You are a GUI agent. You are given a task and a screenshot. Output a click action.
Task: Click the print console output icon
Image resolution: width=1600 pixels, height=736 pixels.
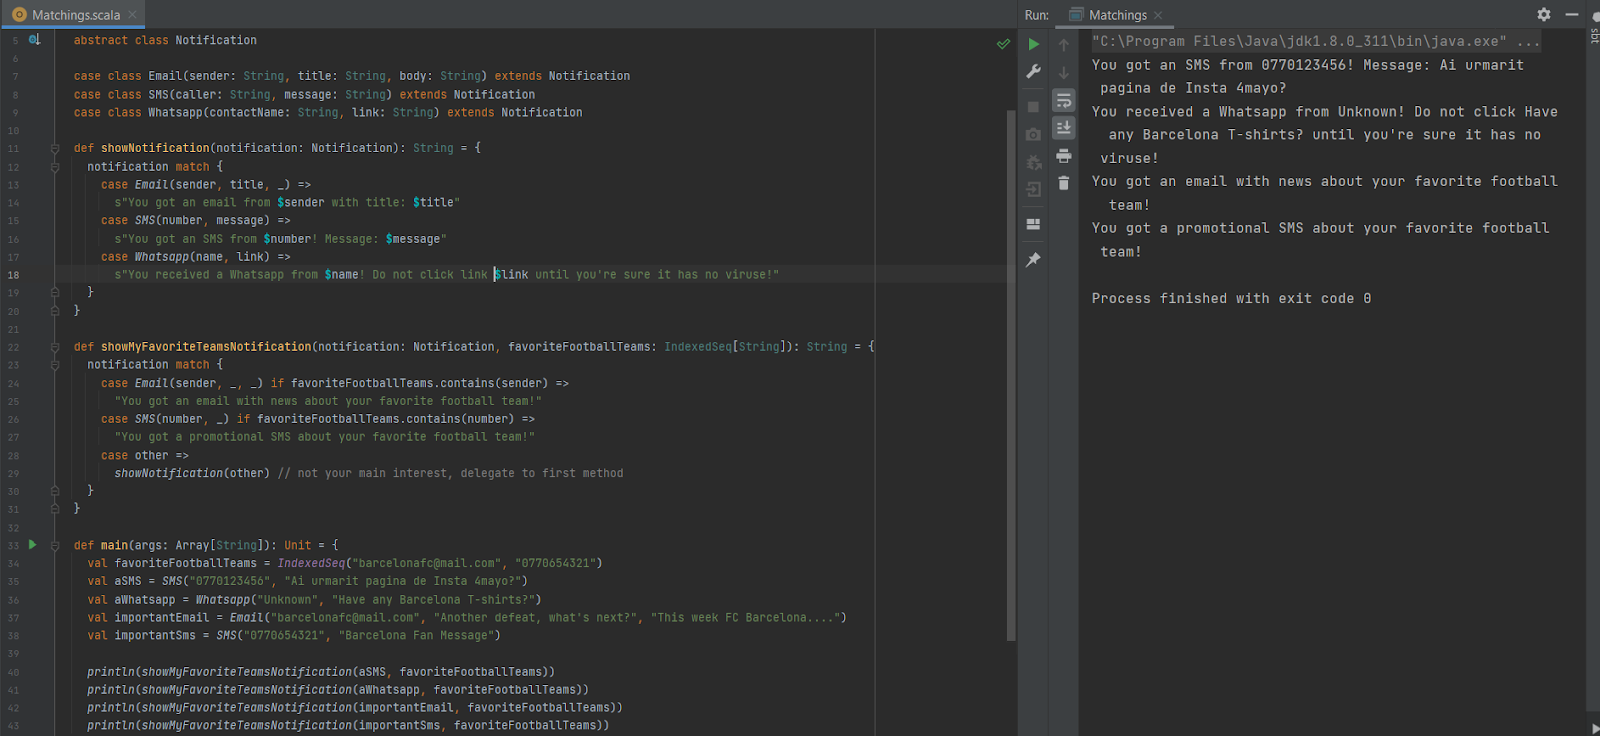click(1064, 156)
